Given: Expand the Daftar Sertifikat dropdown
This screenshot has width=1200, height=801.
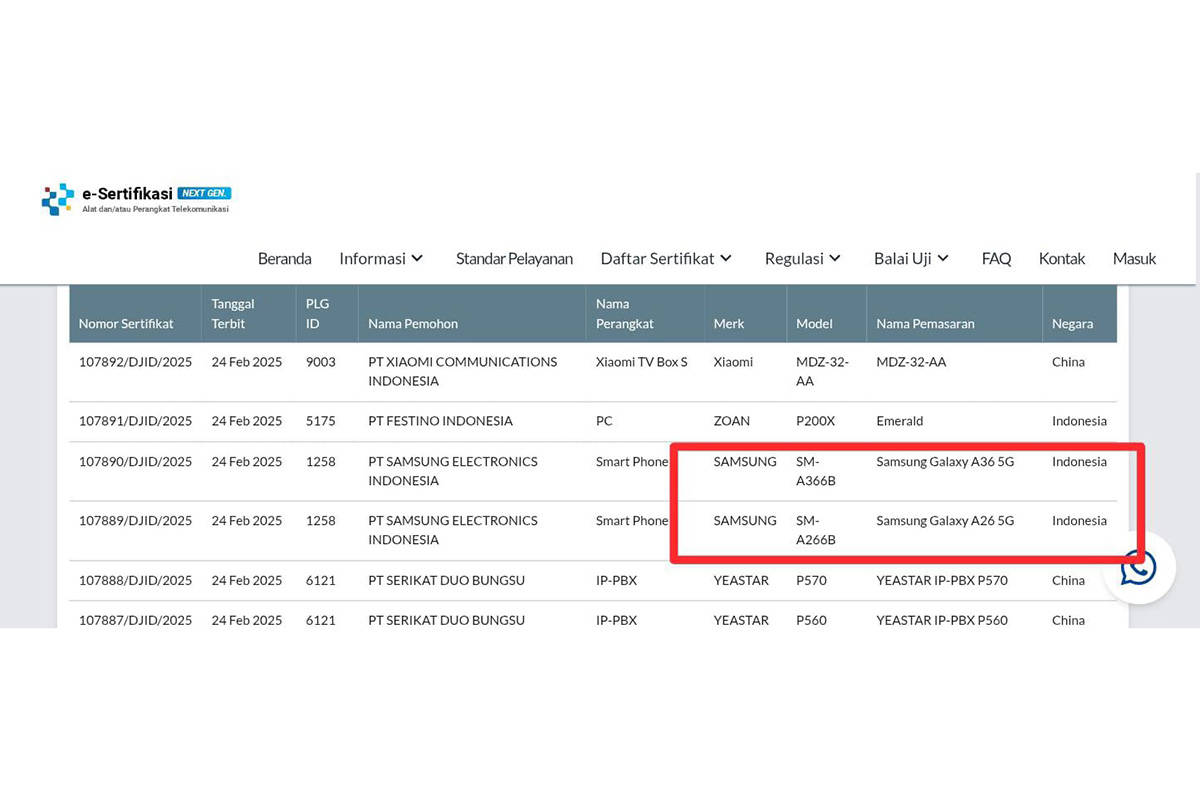Looking at the screenshot, I should click(666, 258).
